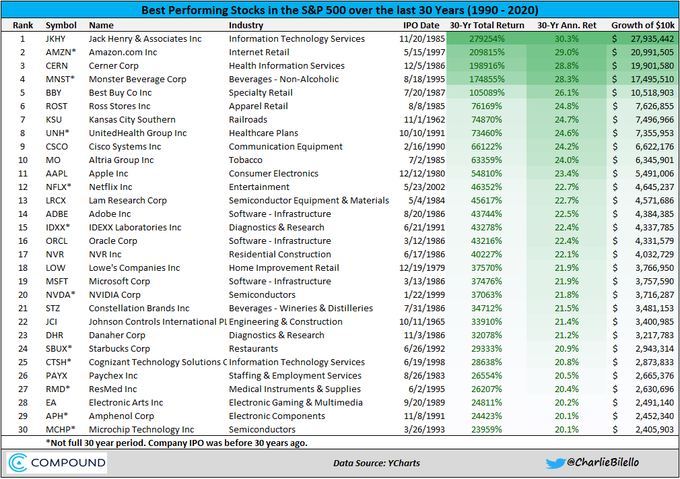This screenshot has height=479, width=680.
Task: Click the Growth of $10k header
Action: 643,25
